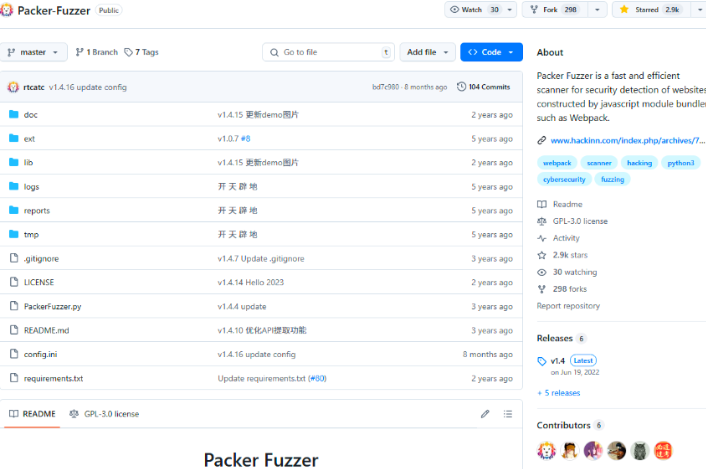Click the config.ini file icon
The height and width of the screenshot is (469, 706).
[14, 354]
